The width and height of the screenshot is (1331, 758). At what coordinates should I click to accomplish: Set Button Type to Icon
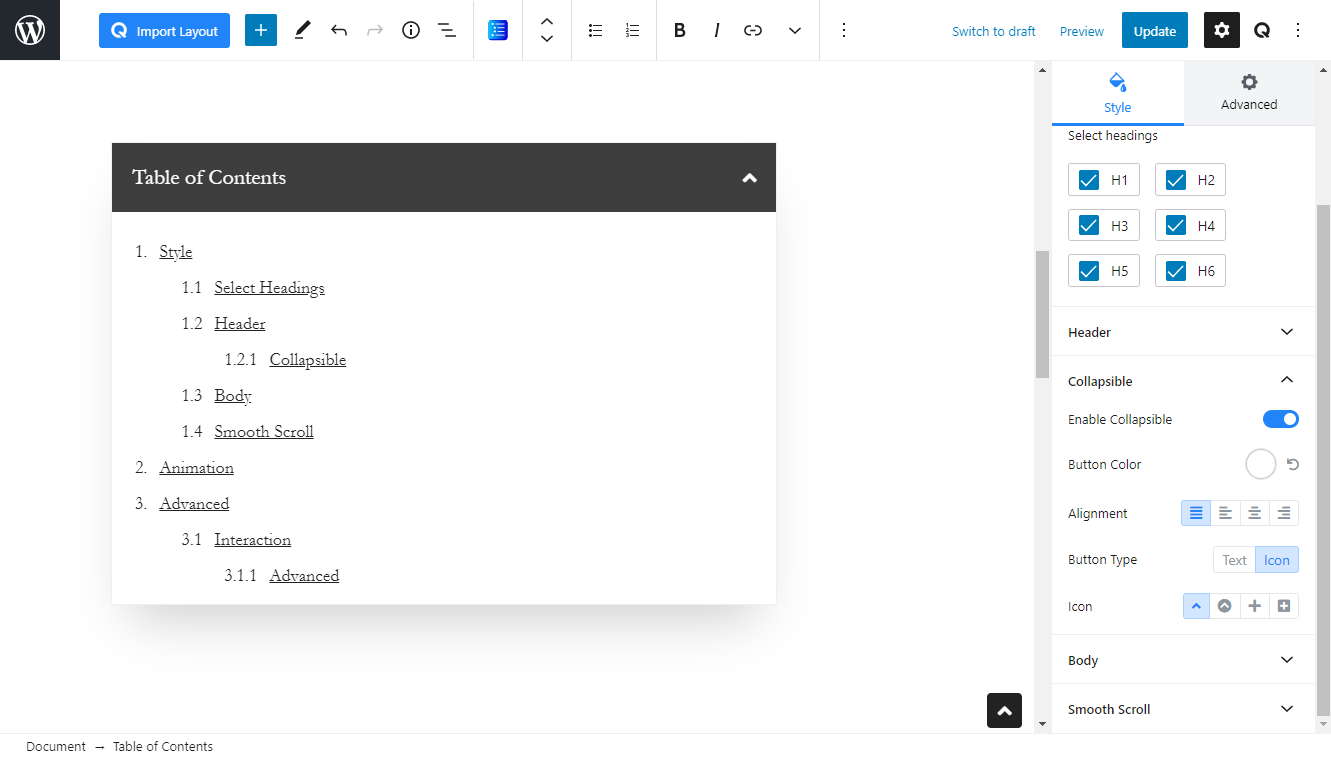point(1277,560)
